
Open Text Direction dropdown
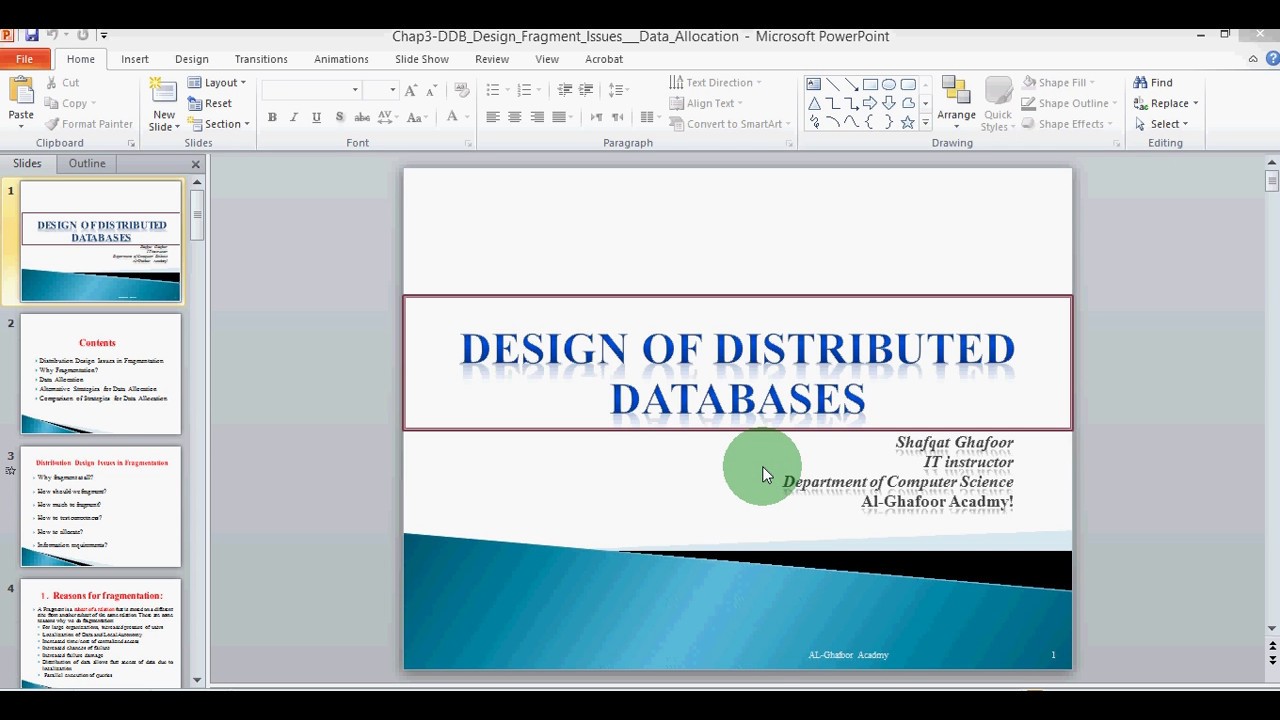click(x=715, y=83)
